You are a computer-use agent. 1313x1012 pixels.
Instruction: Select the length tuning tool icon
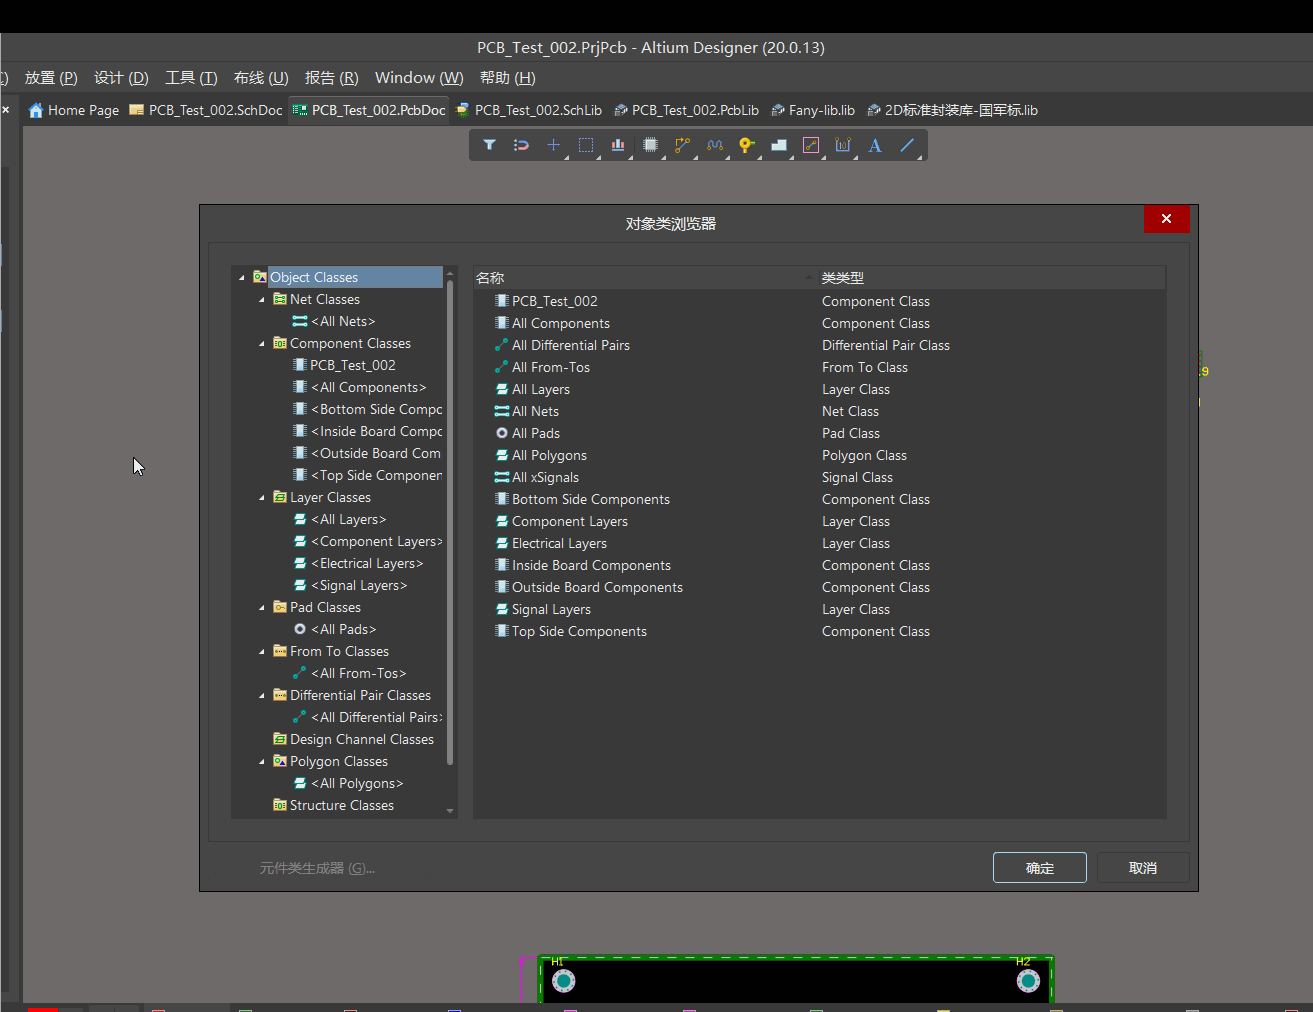click(x=714, y=145)
